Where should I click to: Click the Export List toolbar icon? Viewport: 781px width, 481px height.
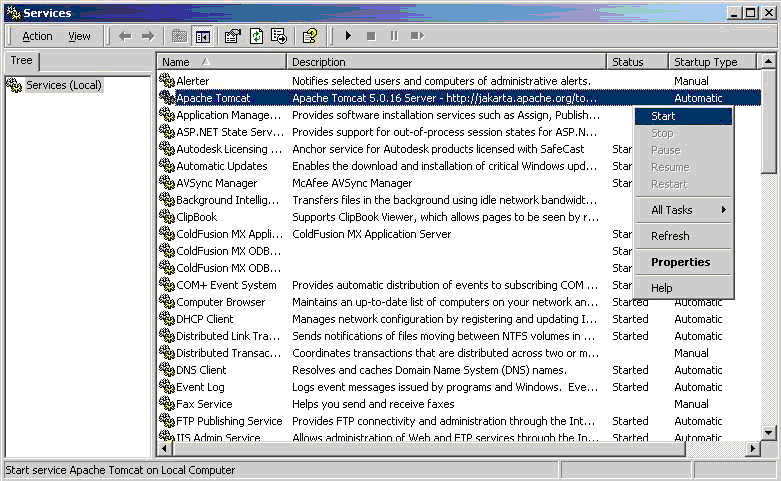tap(278, 36)
